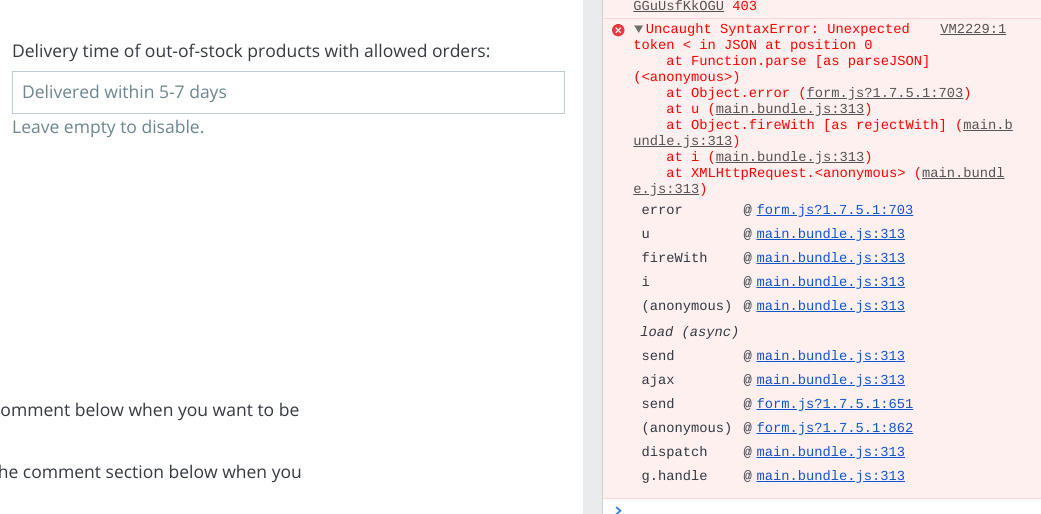1041x514 pixels.
Task: Click main.bundle.js link in 'at u' line
Action: coord(789,109)
